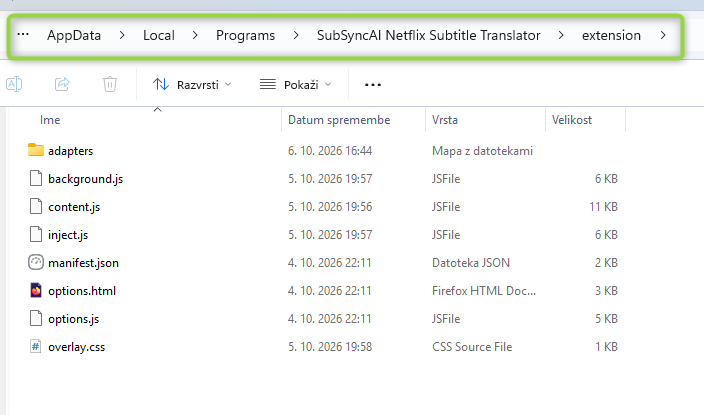This screenshot has width=704, height=415.
Task: Select manifest.json file icon
Action: coord(35,262)
